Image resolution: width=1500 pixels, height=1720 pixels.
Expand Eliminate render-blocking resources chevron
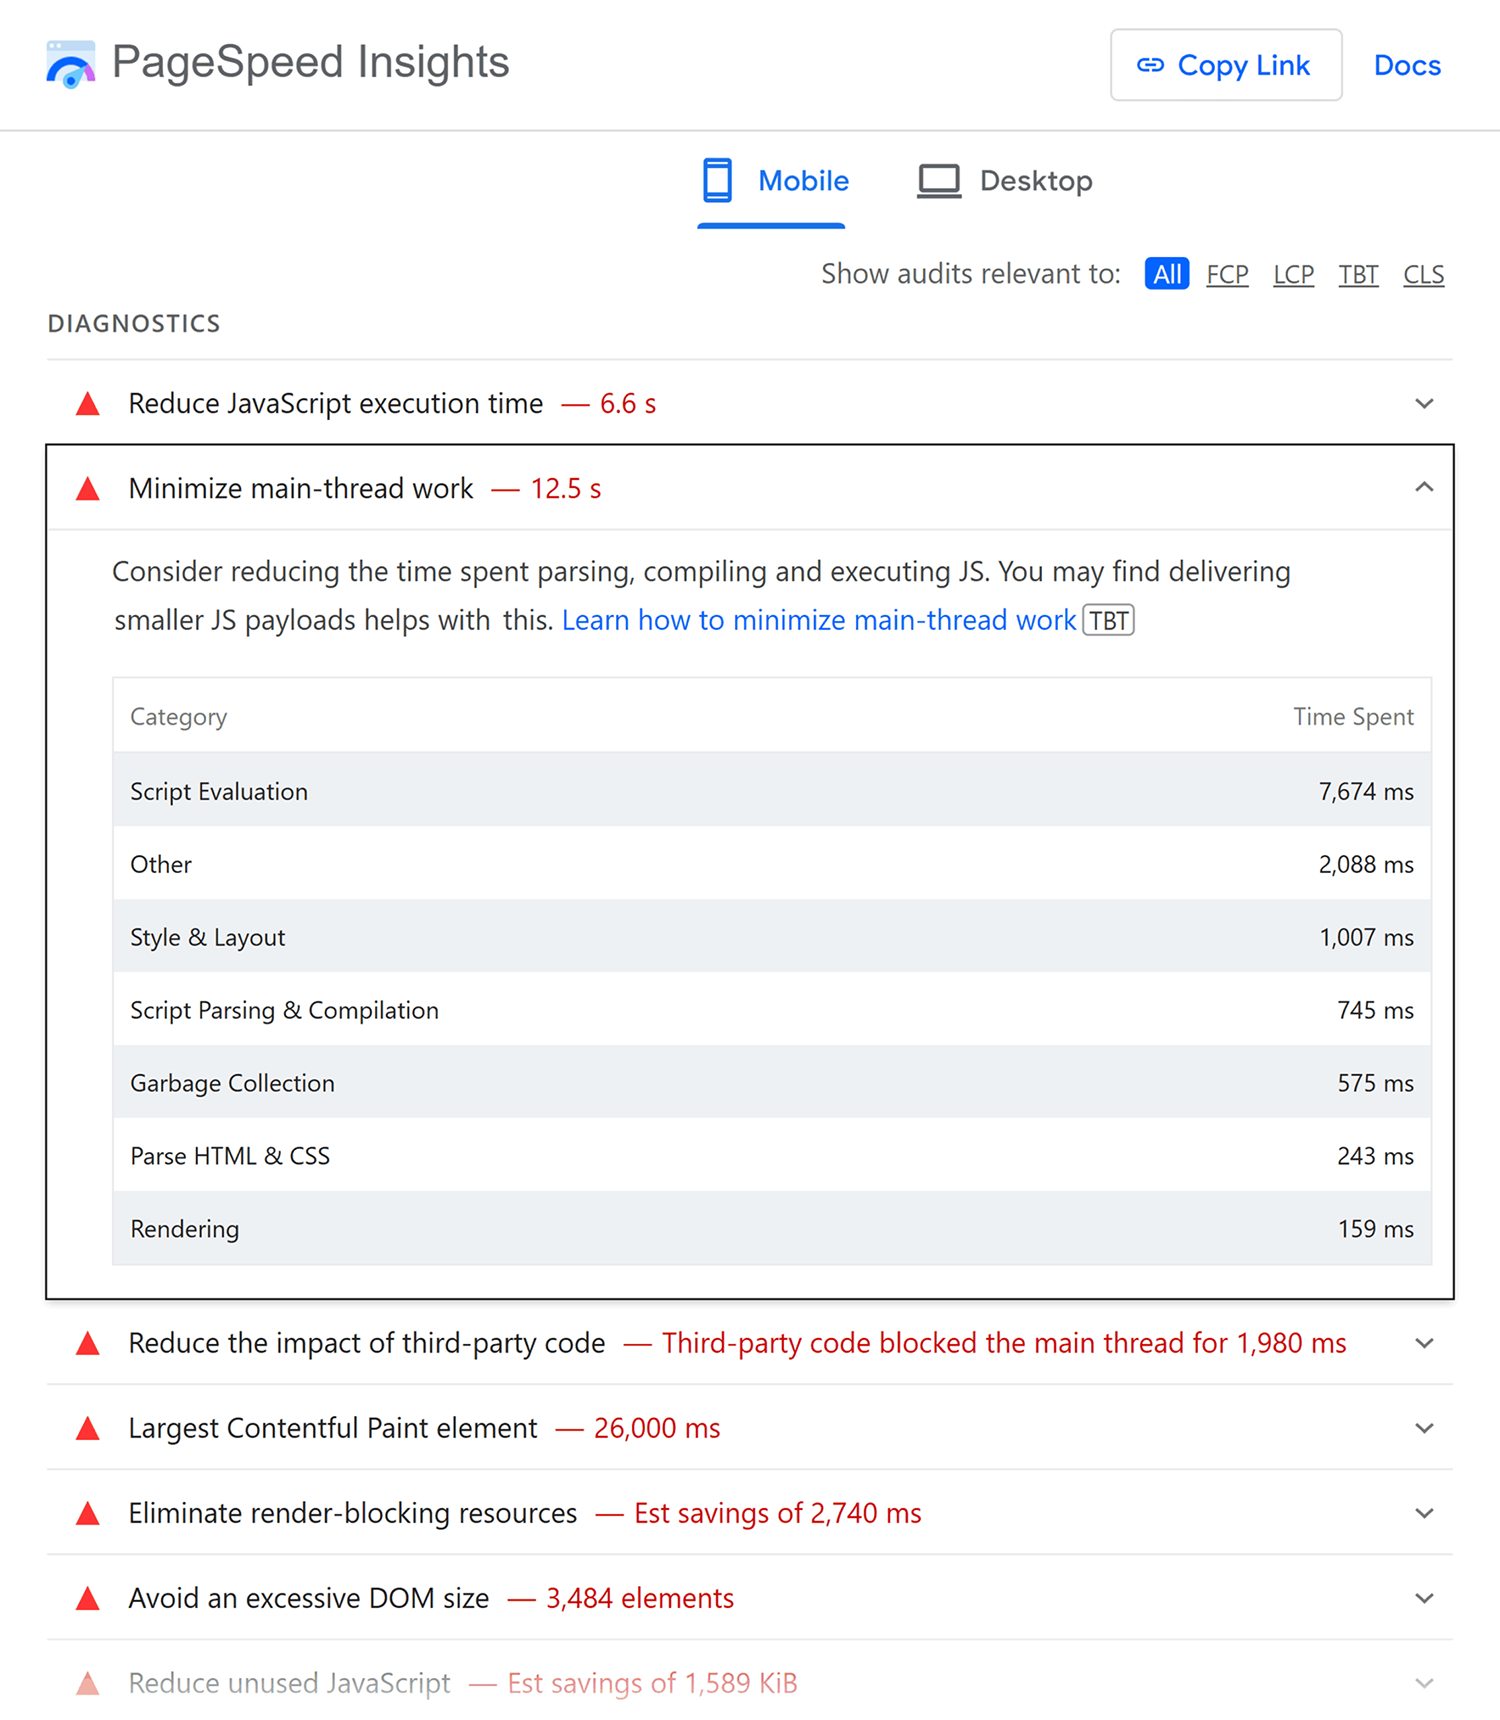pyautogui.click(x=1424, y=1513)
